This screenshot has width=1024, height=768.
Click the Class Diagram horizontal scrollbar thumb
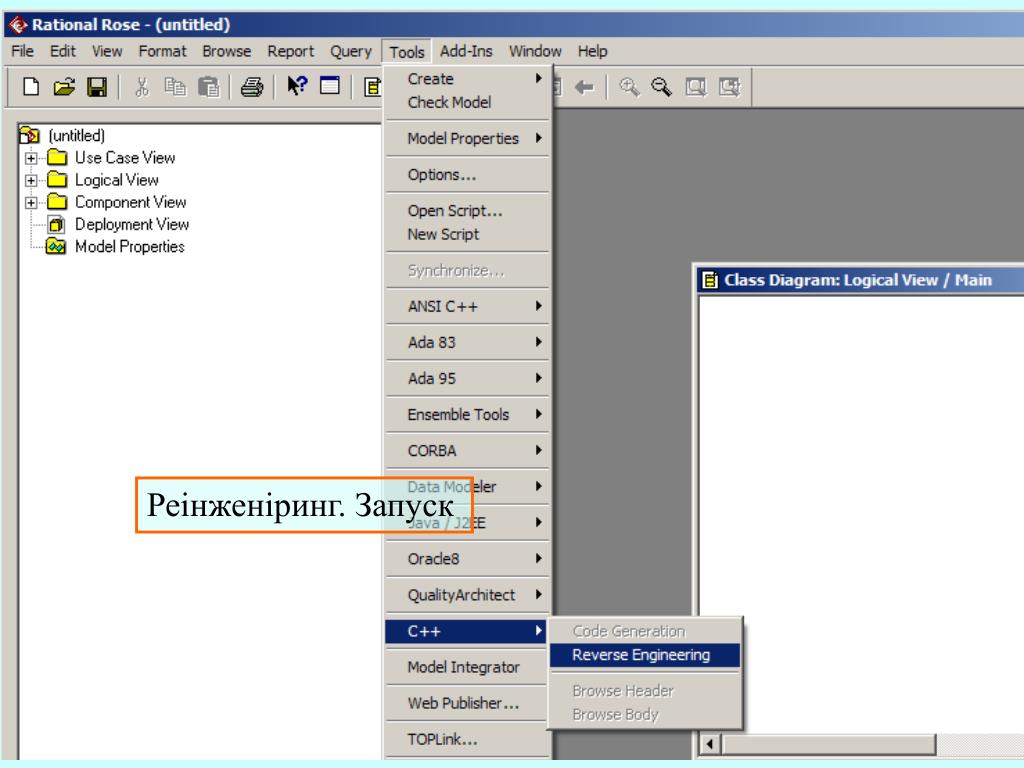pyautogui.click(x=828, y=744)
